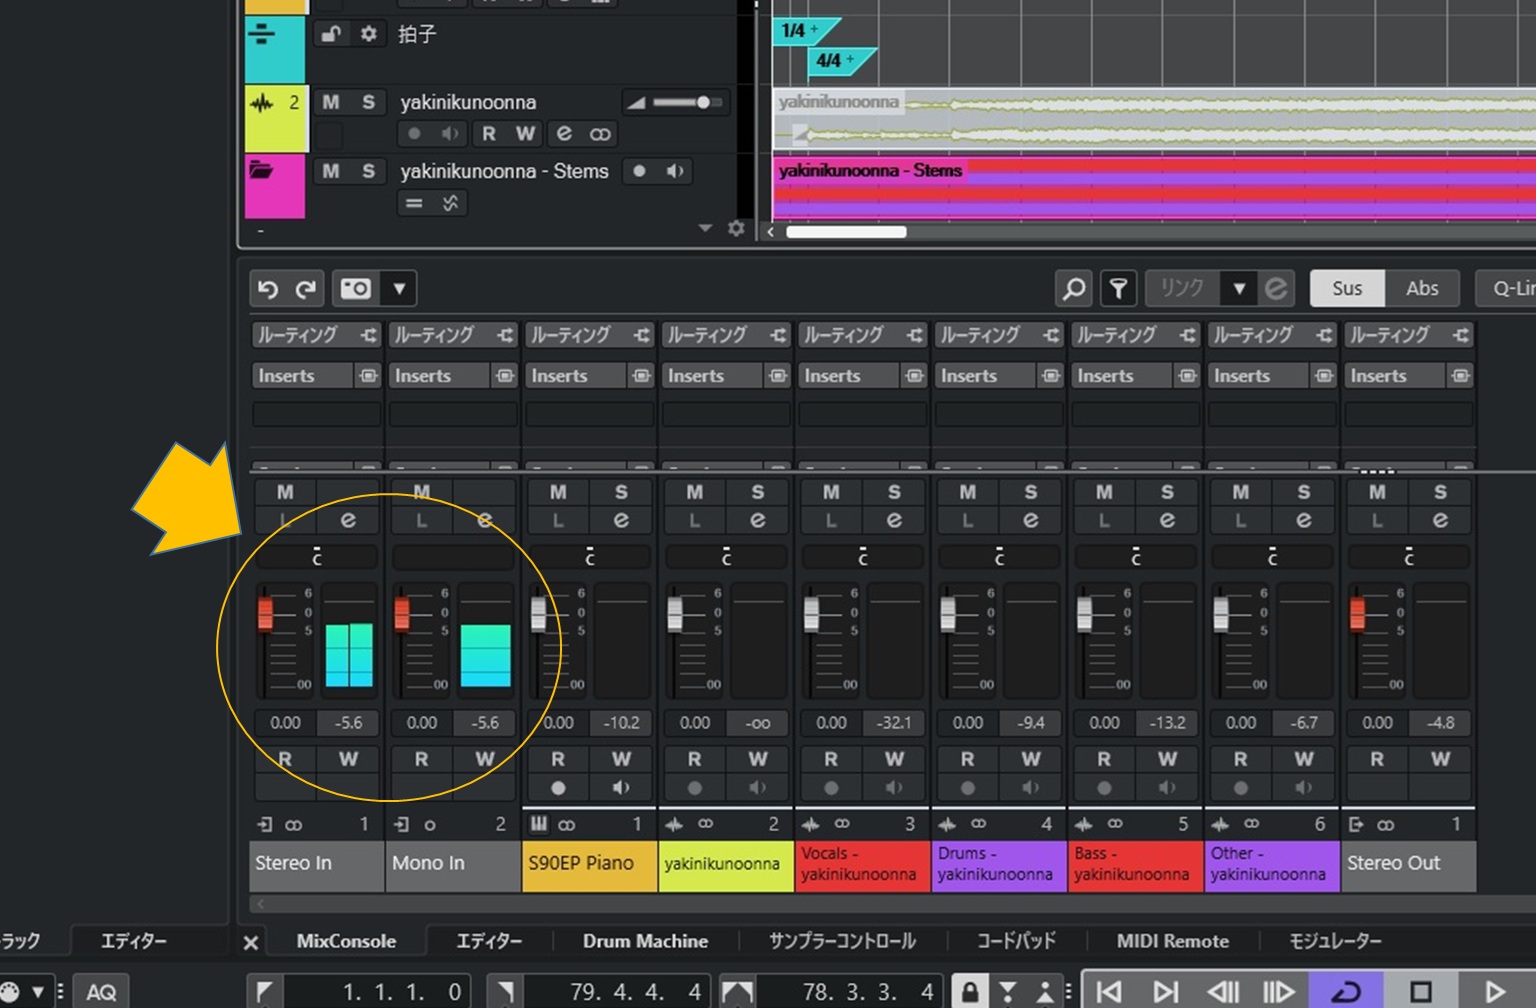This screenshot has height=1008, width=1536.
Task: Click the channel search magnifier icon
Action: pyautogui.click(x=1073, y=289)
